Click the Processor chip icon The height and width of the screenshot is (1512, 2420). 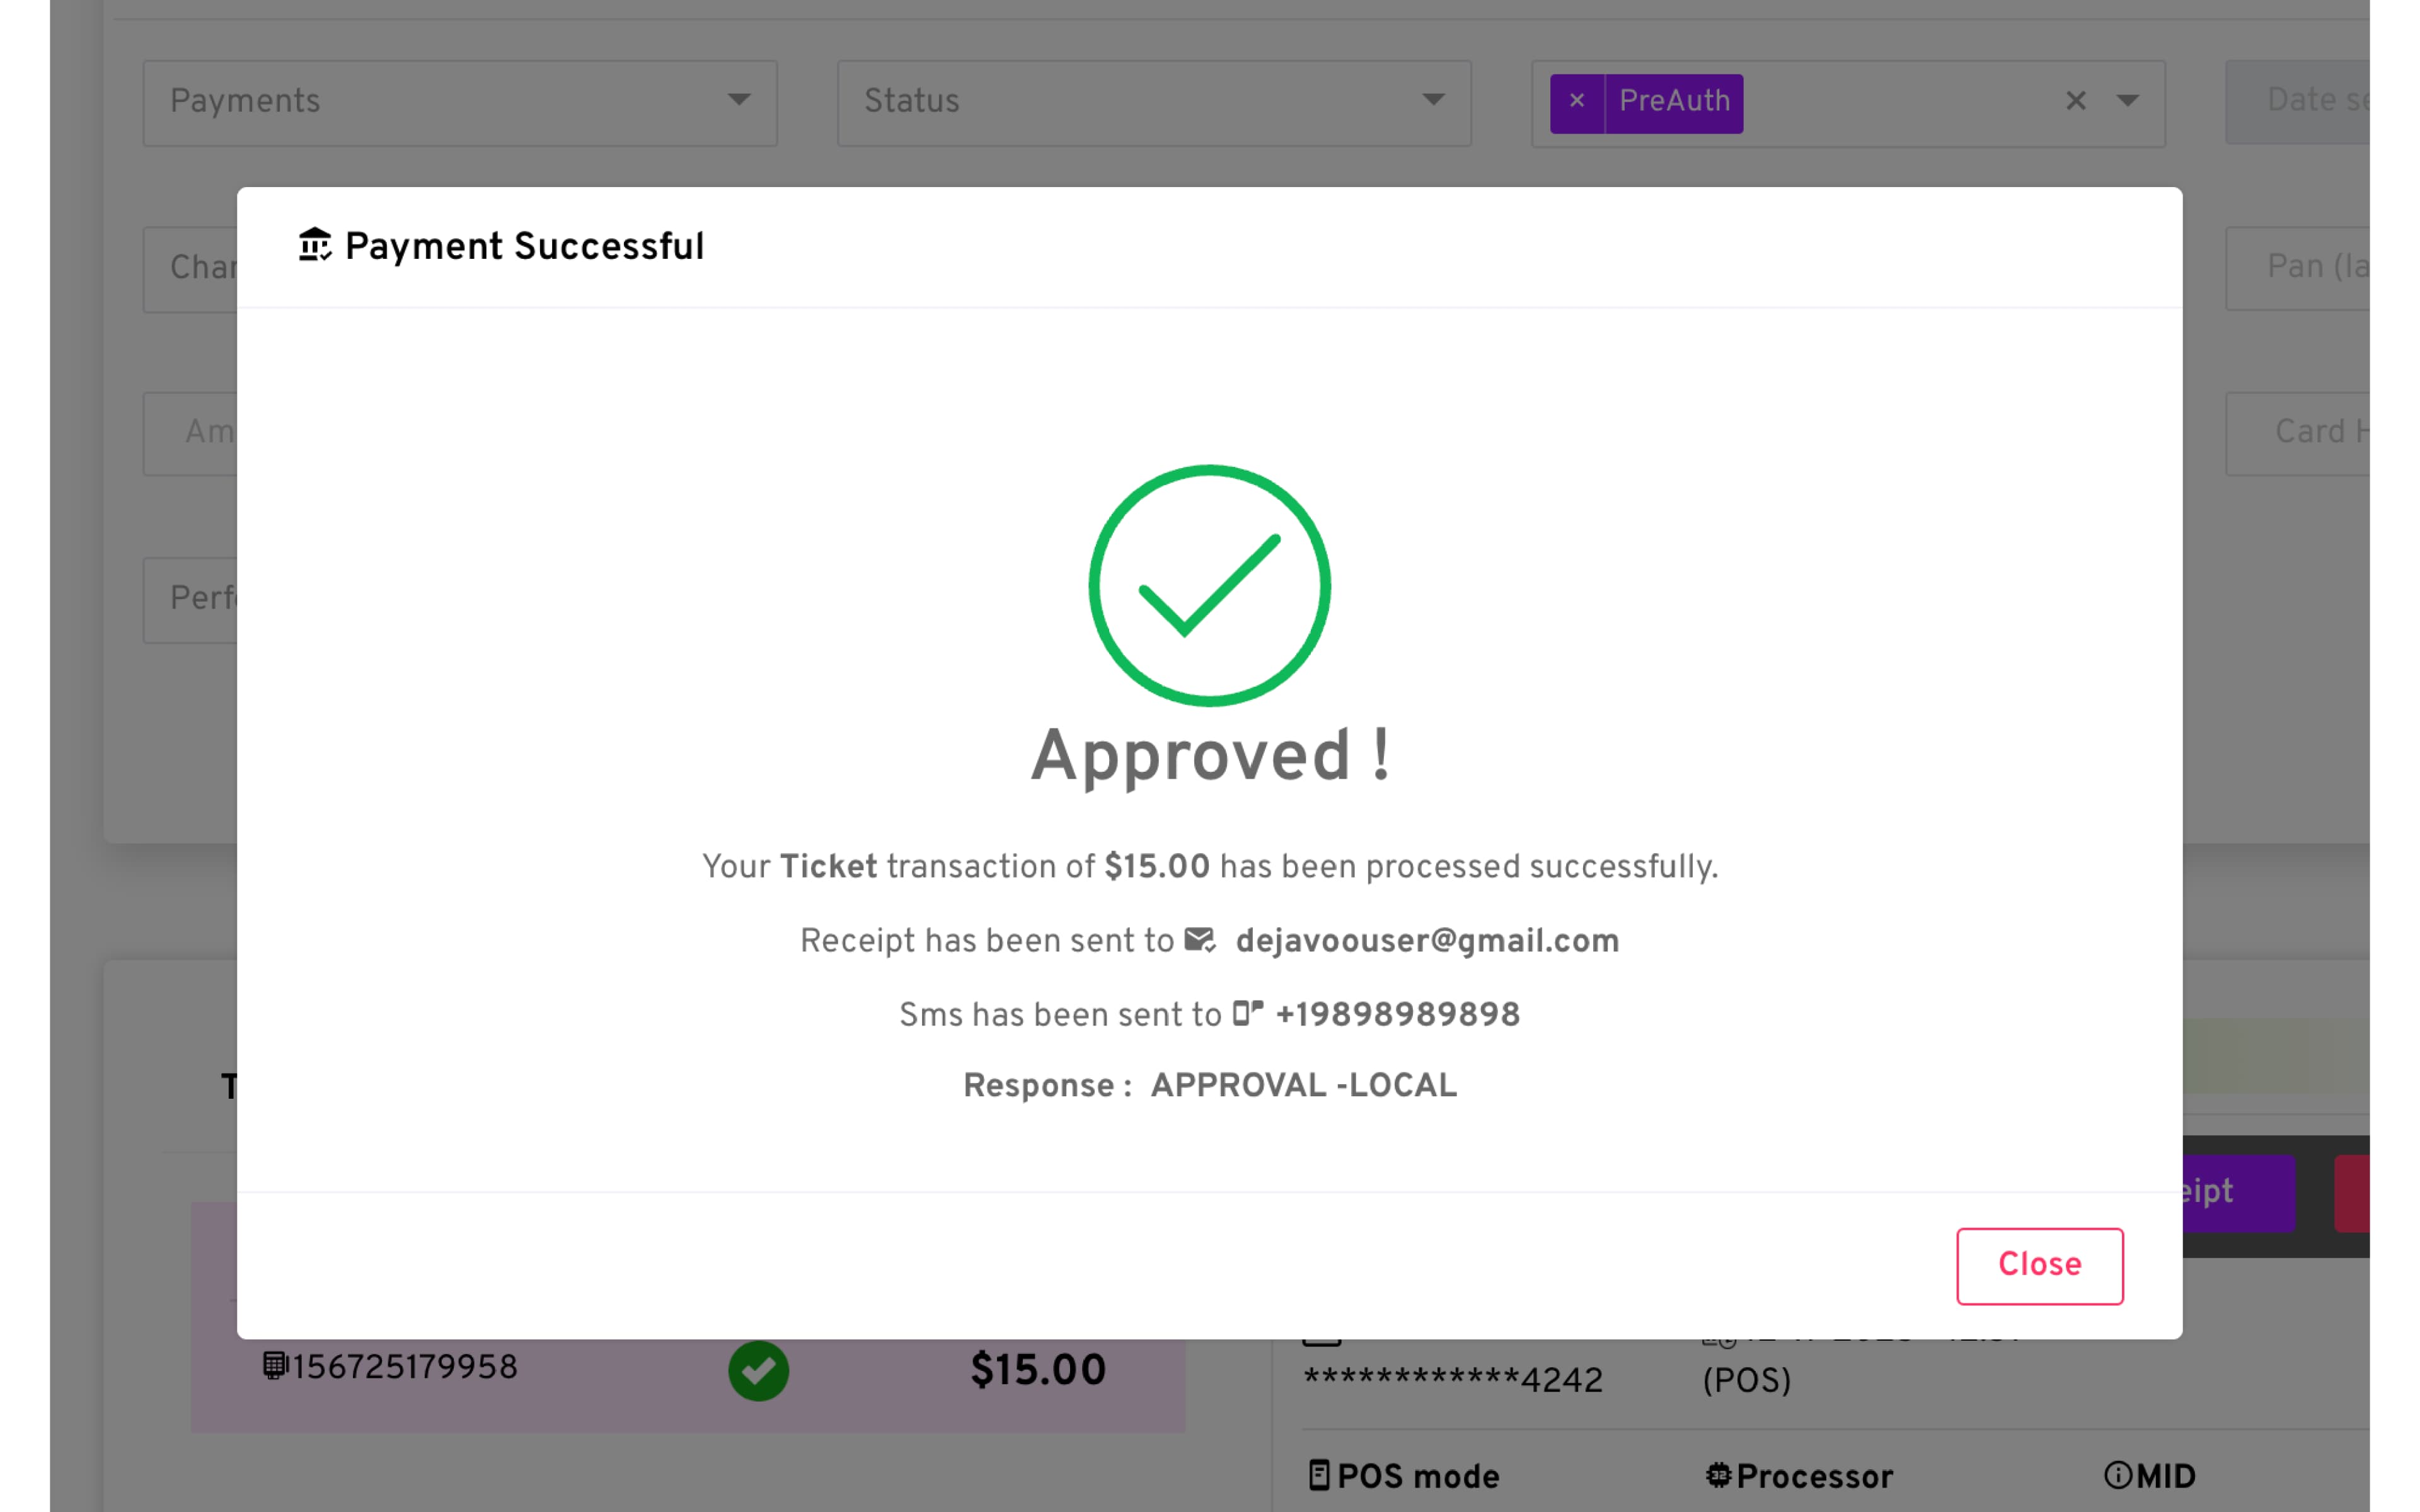pos(1718,1475)
